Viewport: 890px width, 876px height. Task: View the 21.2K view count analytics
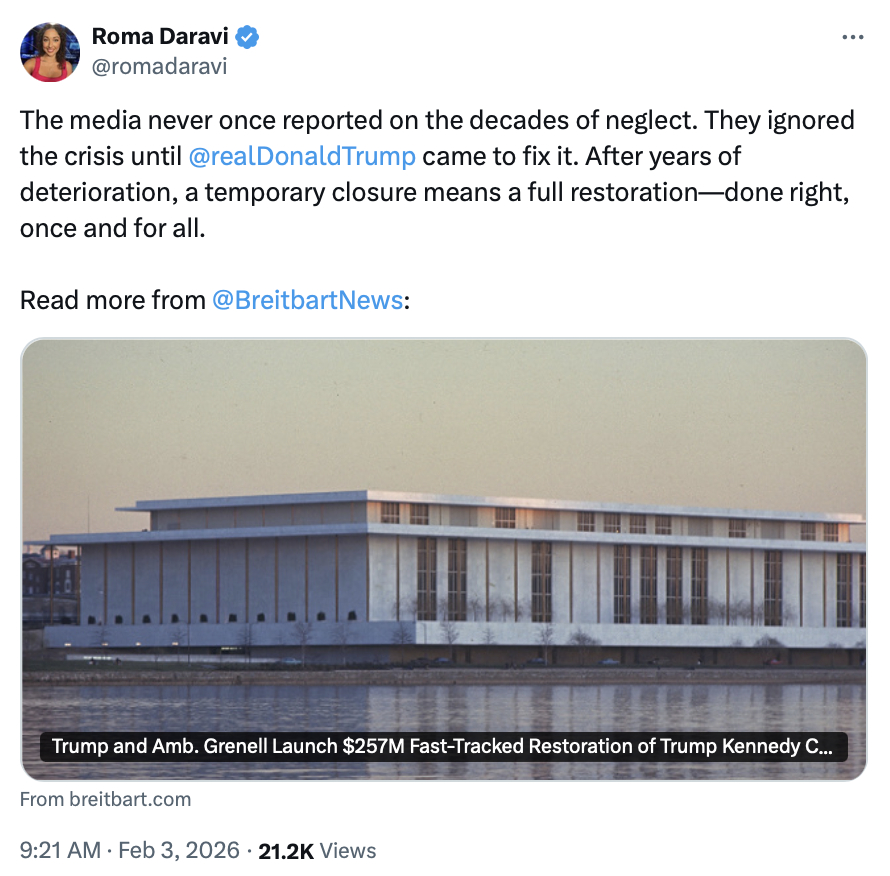286,850
